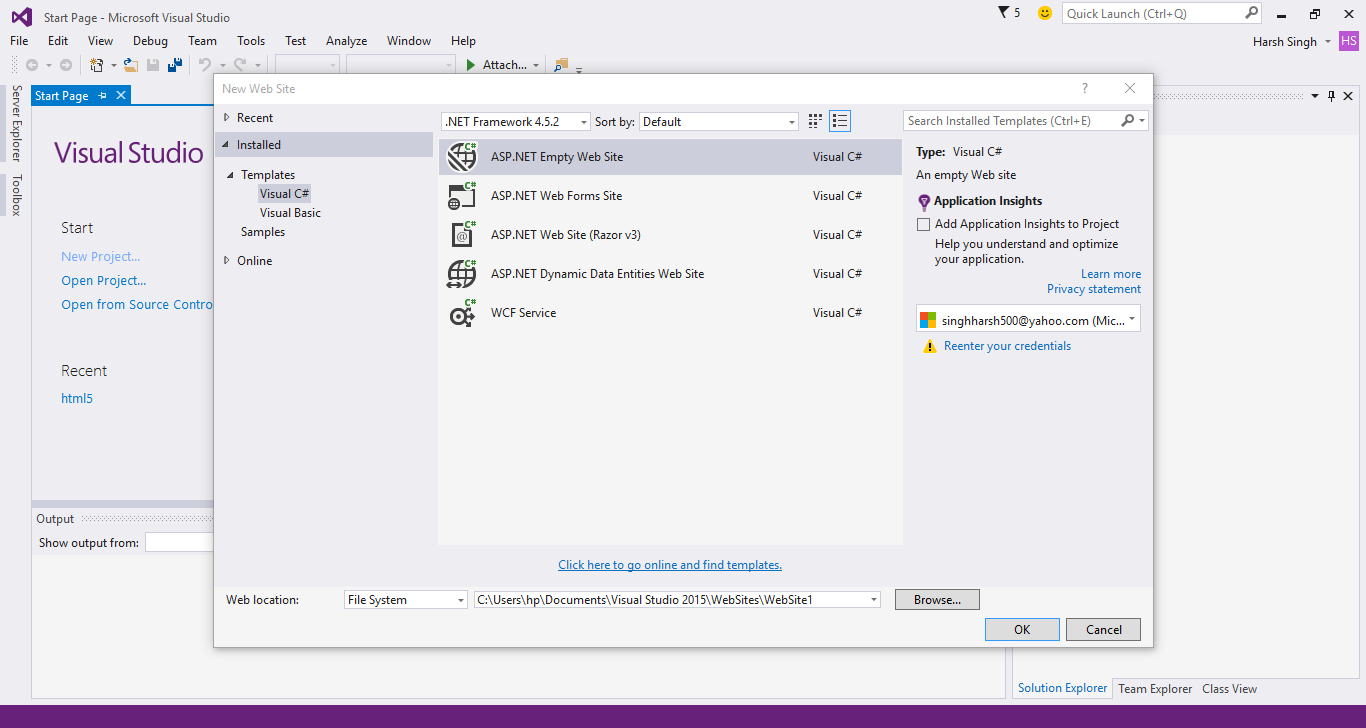This screenshot has width=1366, height=728.
Task: Open the Attach button dropdown arrow
Action: [536, 65]
